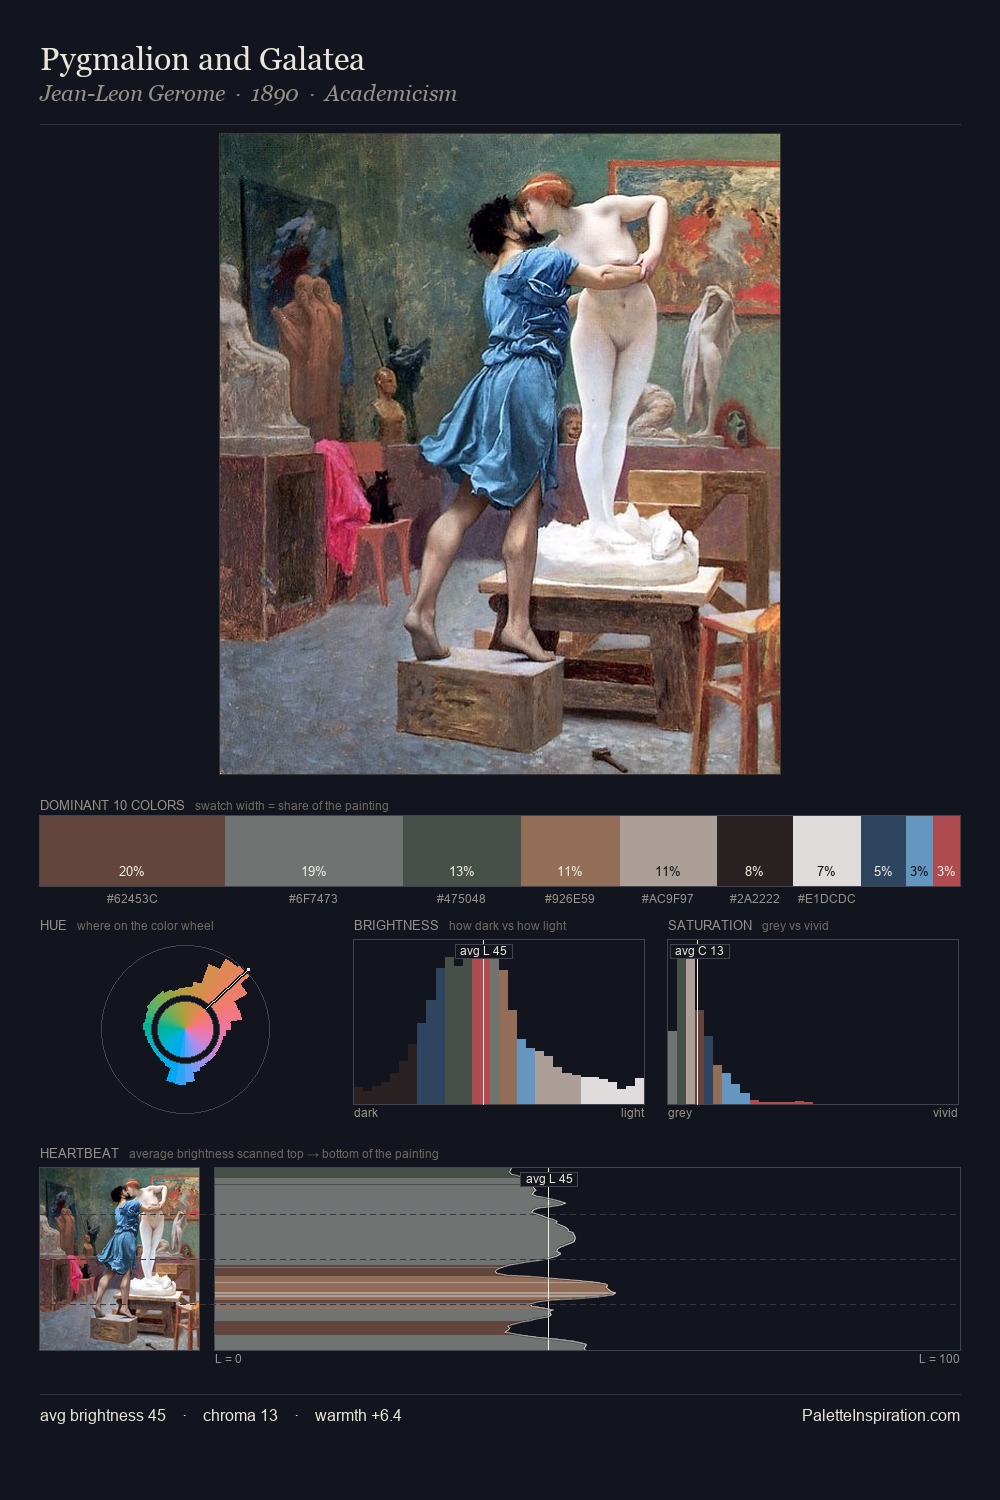The image size is (1000, 1500).
Task: Select the grey 19% swatch
Action: [x=314, y=851]
